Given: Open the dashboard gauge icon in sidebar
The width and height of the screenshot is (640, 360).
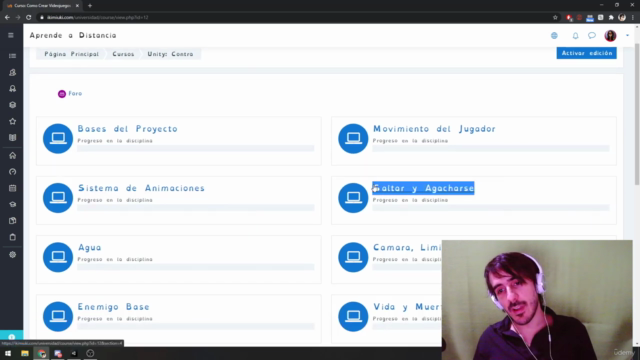Looking at the screenshot, I should pyautogui.click(x=13, y=172).
